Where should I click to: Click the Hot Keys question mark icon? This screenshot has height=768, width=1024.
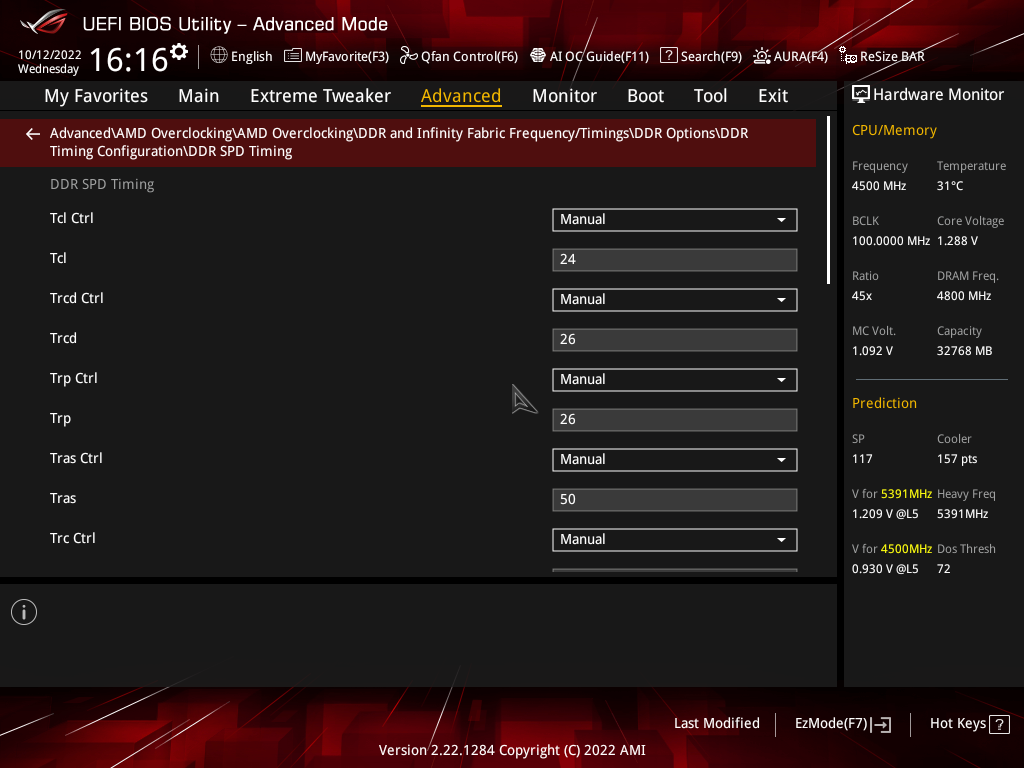coord(999,724)
